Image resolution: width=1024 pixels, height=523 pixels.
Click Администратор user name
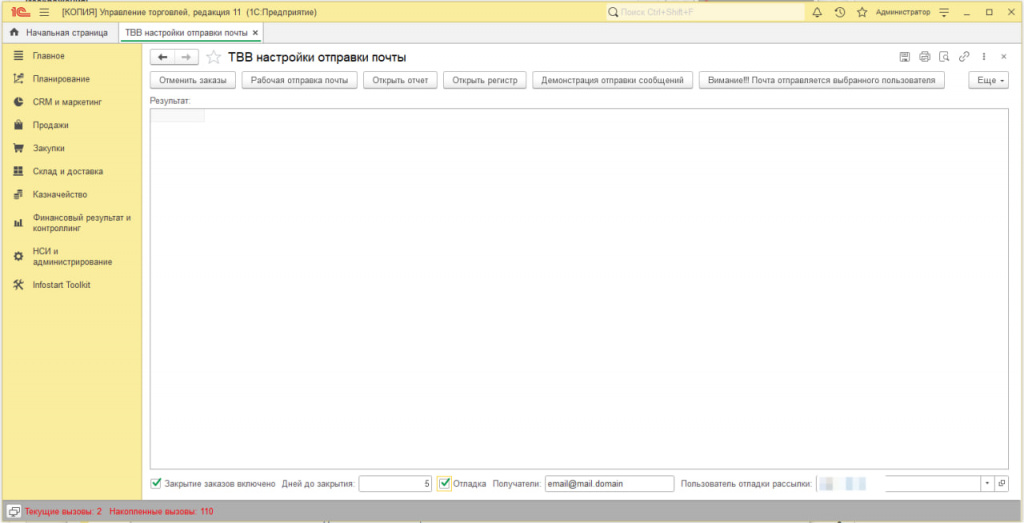coord(903,12)
